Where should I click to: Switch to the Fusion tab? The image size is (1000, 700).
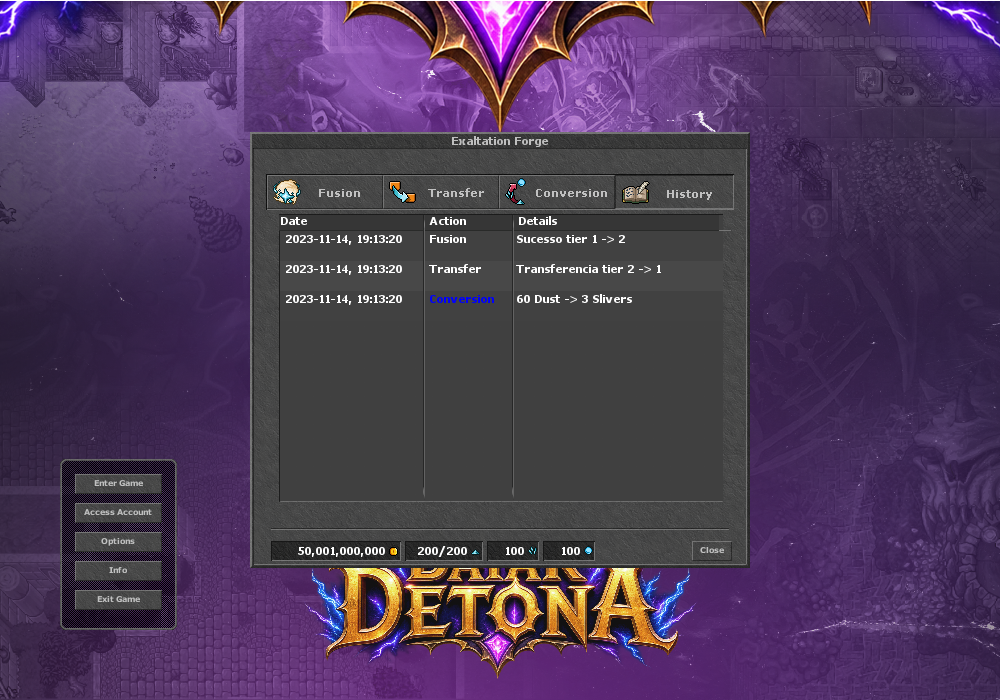[325, 193]
